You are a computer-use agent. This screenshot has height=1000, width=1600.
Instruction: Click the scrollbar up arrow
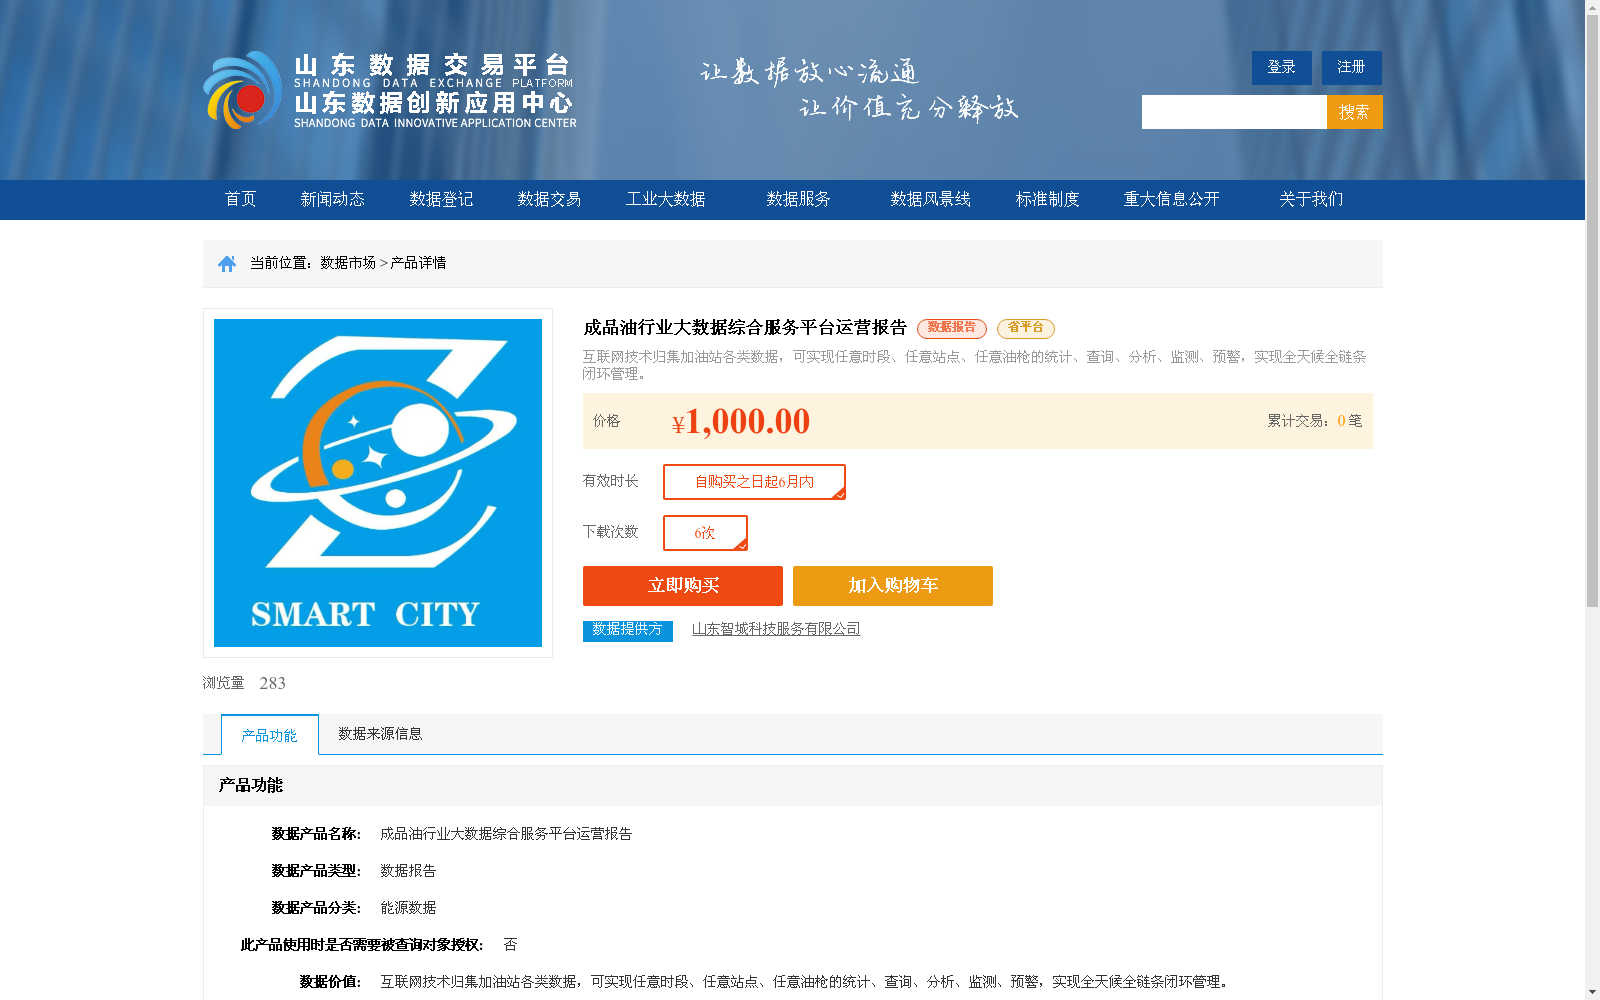[1592, 8]
